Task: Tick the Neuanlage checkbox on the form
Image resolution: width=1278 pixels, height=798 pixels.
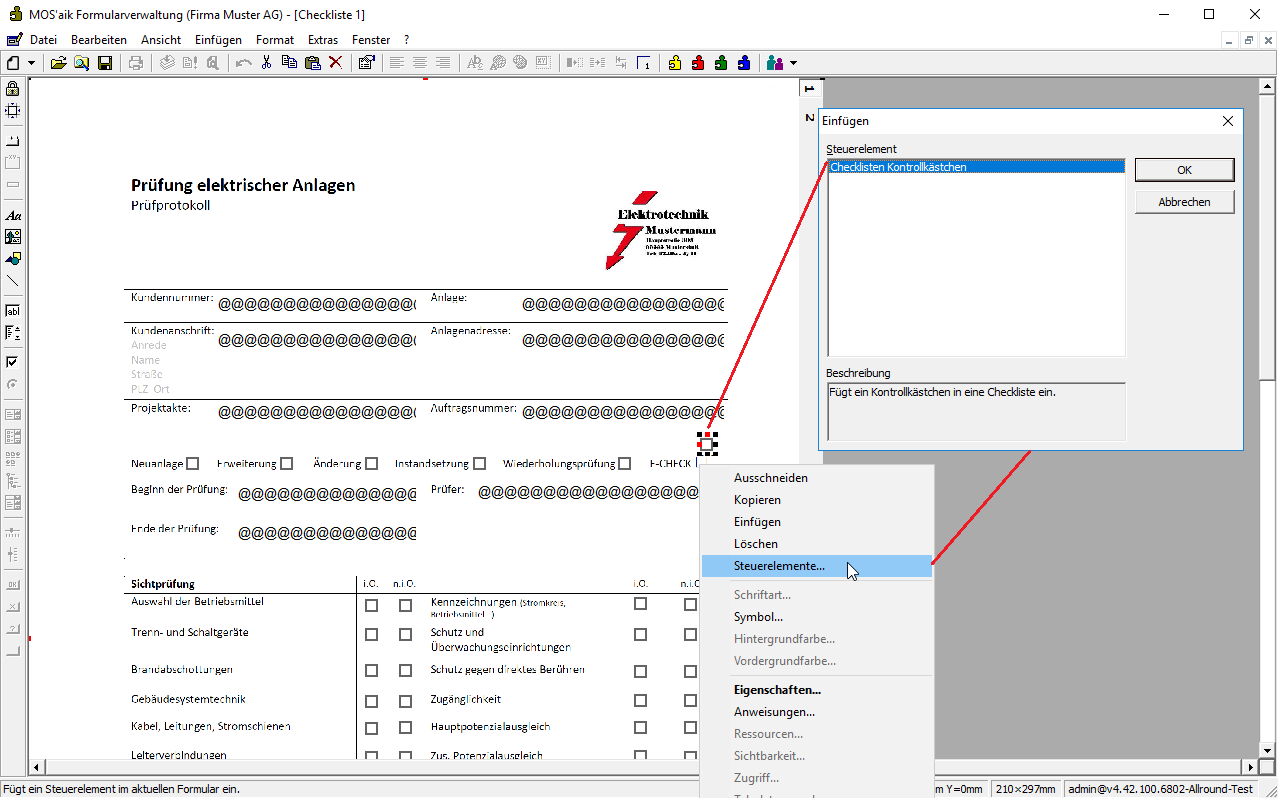Action: click(193, 464)
